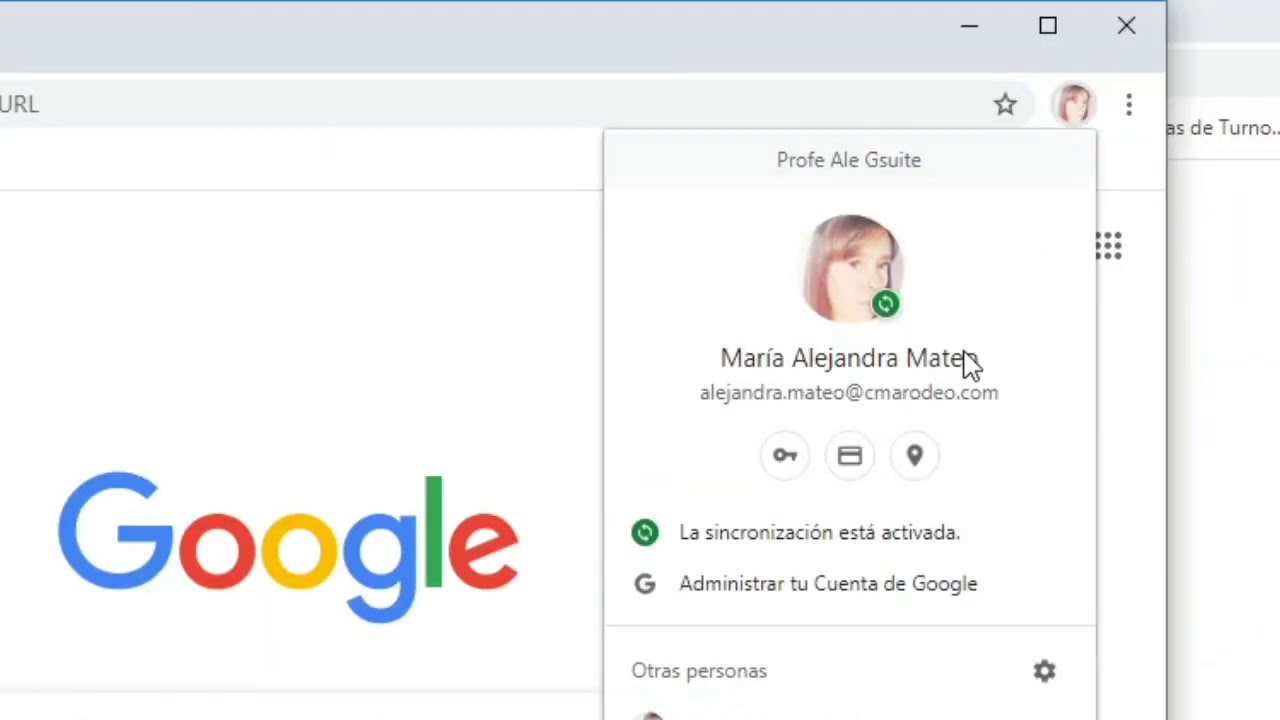
Task: Open payment methods card icon
Action: [x=850, y=456]
